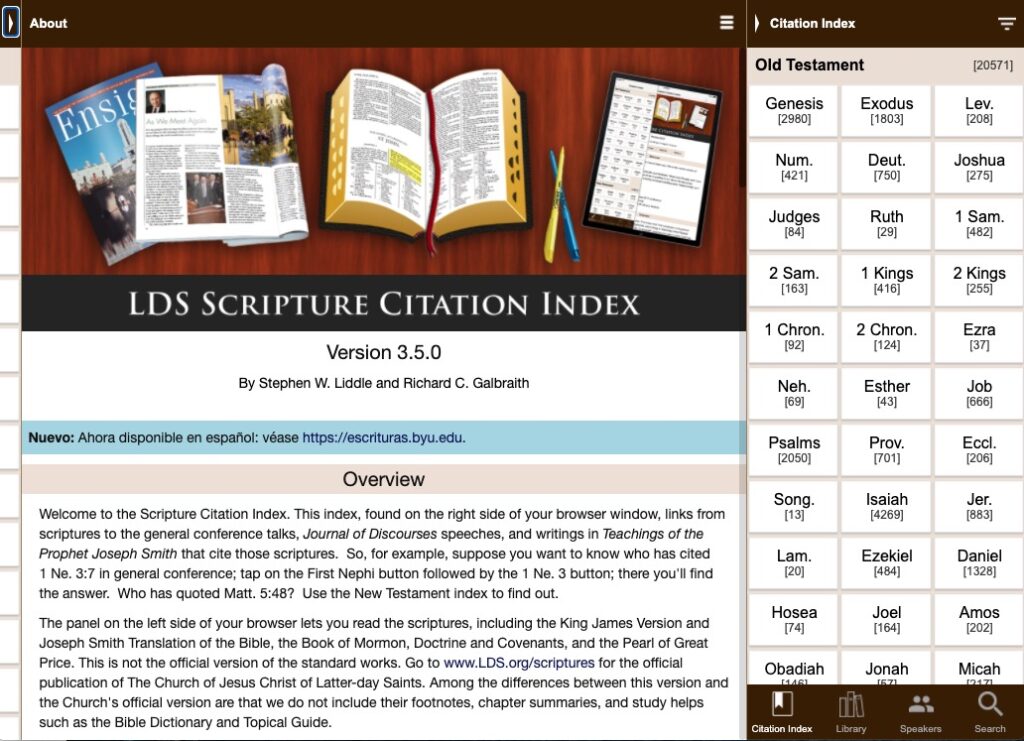
Task: Expand the left scripture panel arrow
Action: pyautogui.click(x=10, y=23)
